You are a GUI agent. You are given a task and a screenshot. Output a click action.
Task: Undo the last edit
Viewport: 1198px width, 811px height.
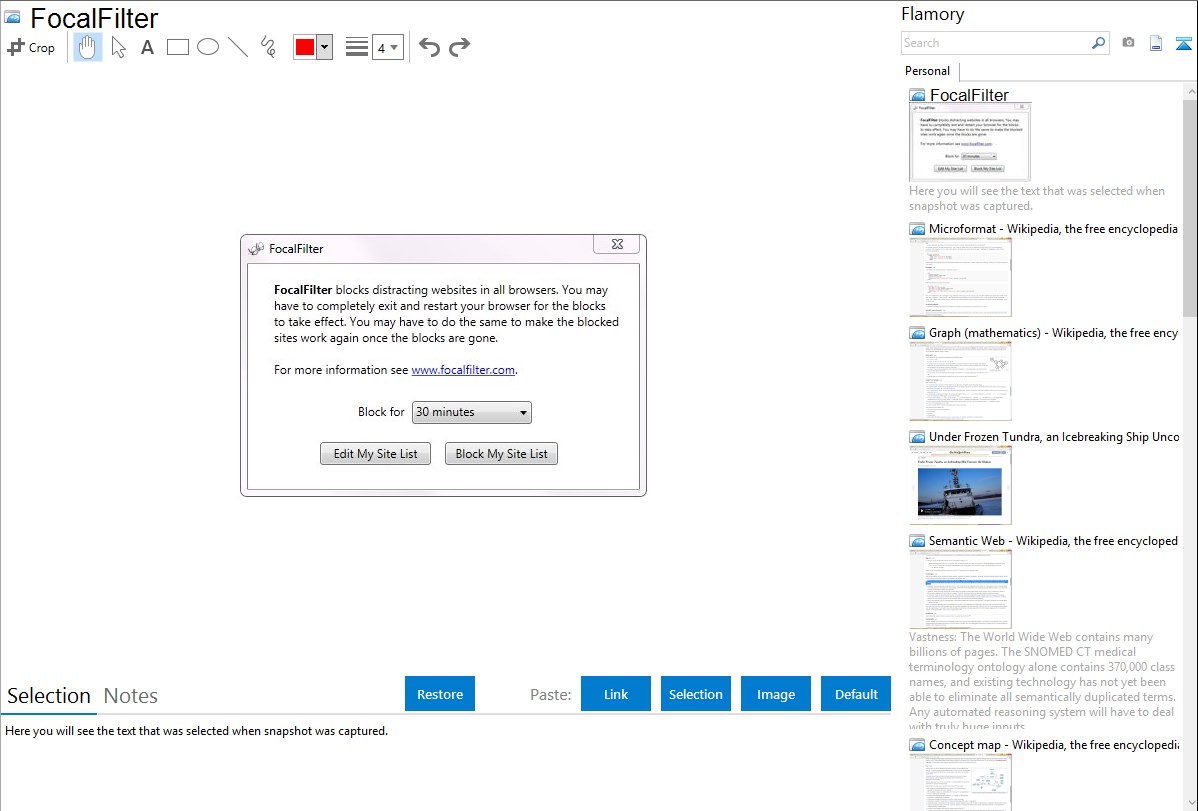pos(429,47)
